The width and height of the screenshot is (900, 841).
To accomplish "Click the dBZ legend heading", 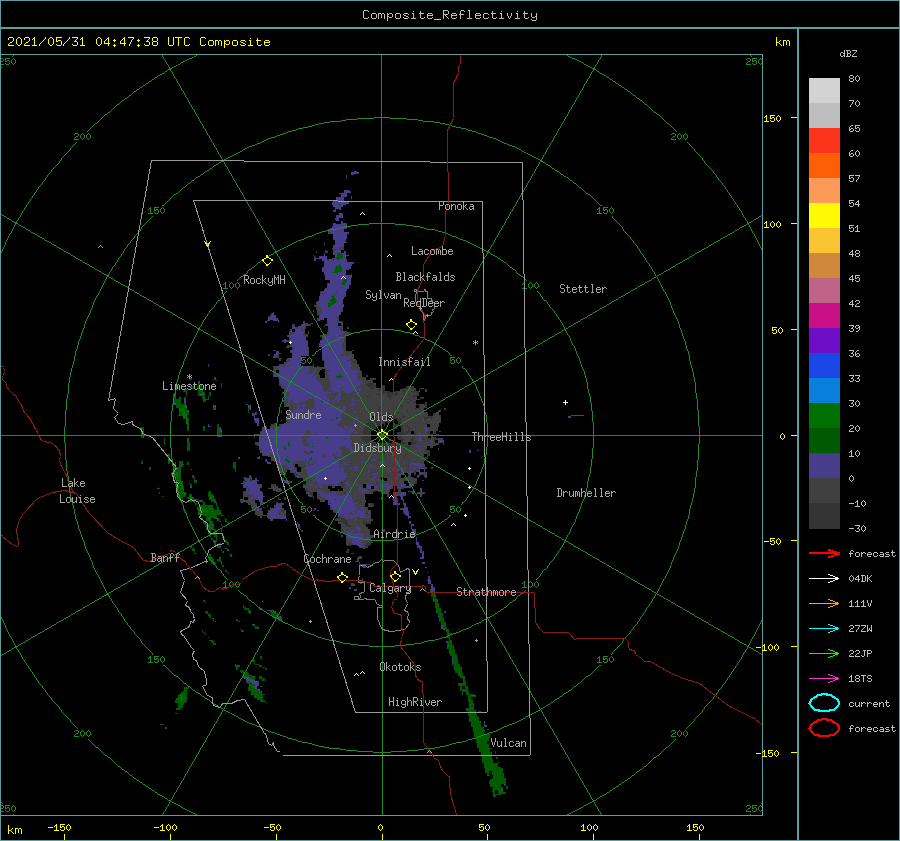I will click(x=848, y=53).
